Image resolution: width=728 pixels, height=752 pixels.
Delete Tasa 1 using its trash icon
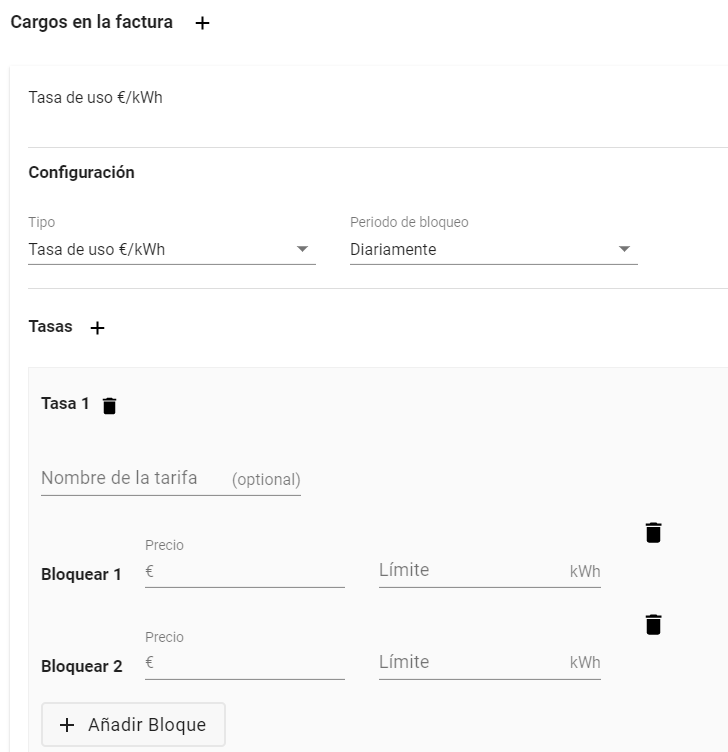coord(109,405)
